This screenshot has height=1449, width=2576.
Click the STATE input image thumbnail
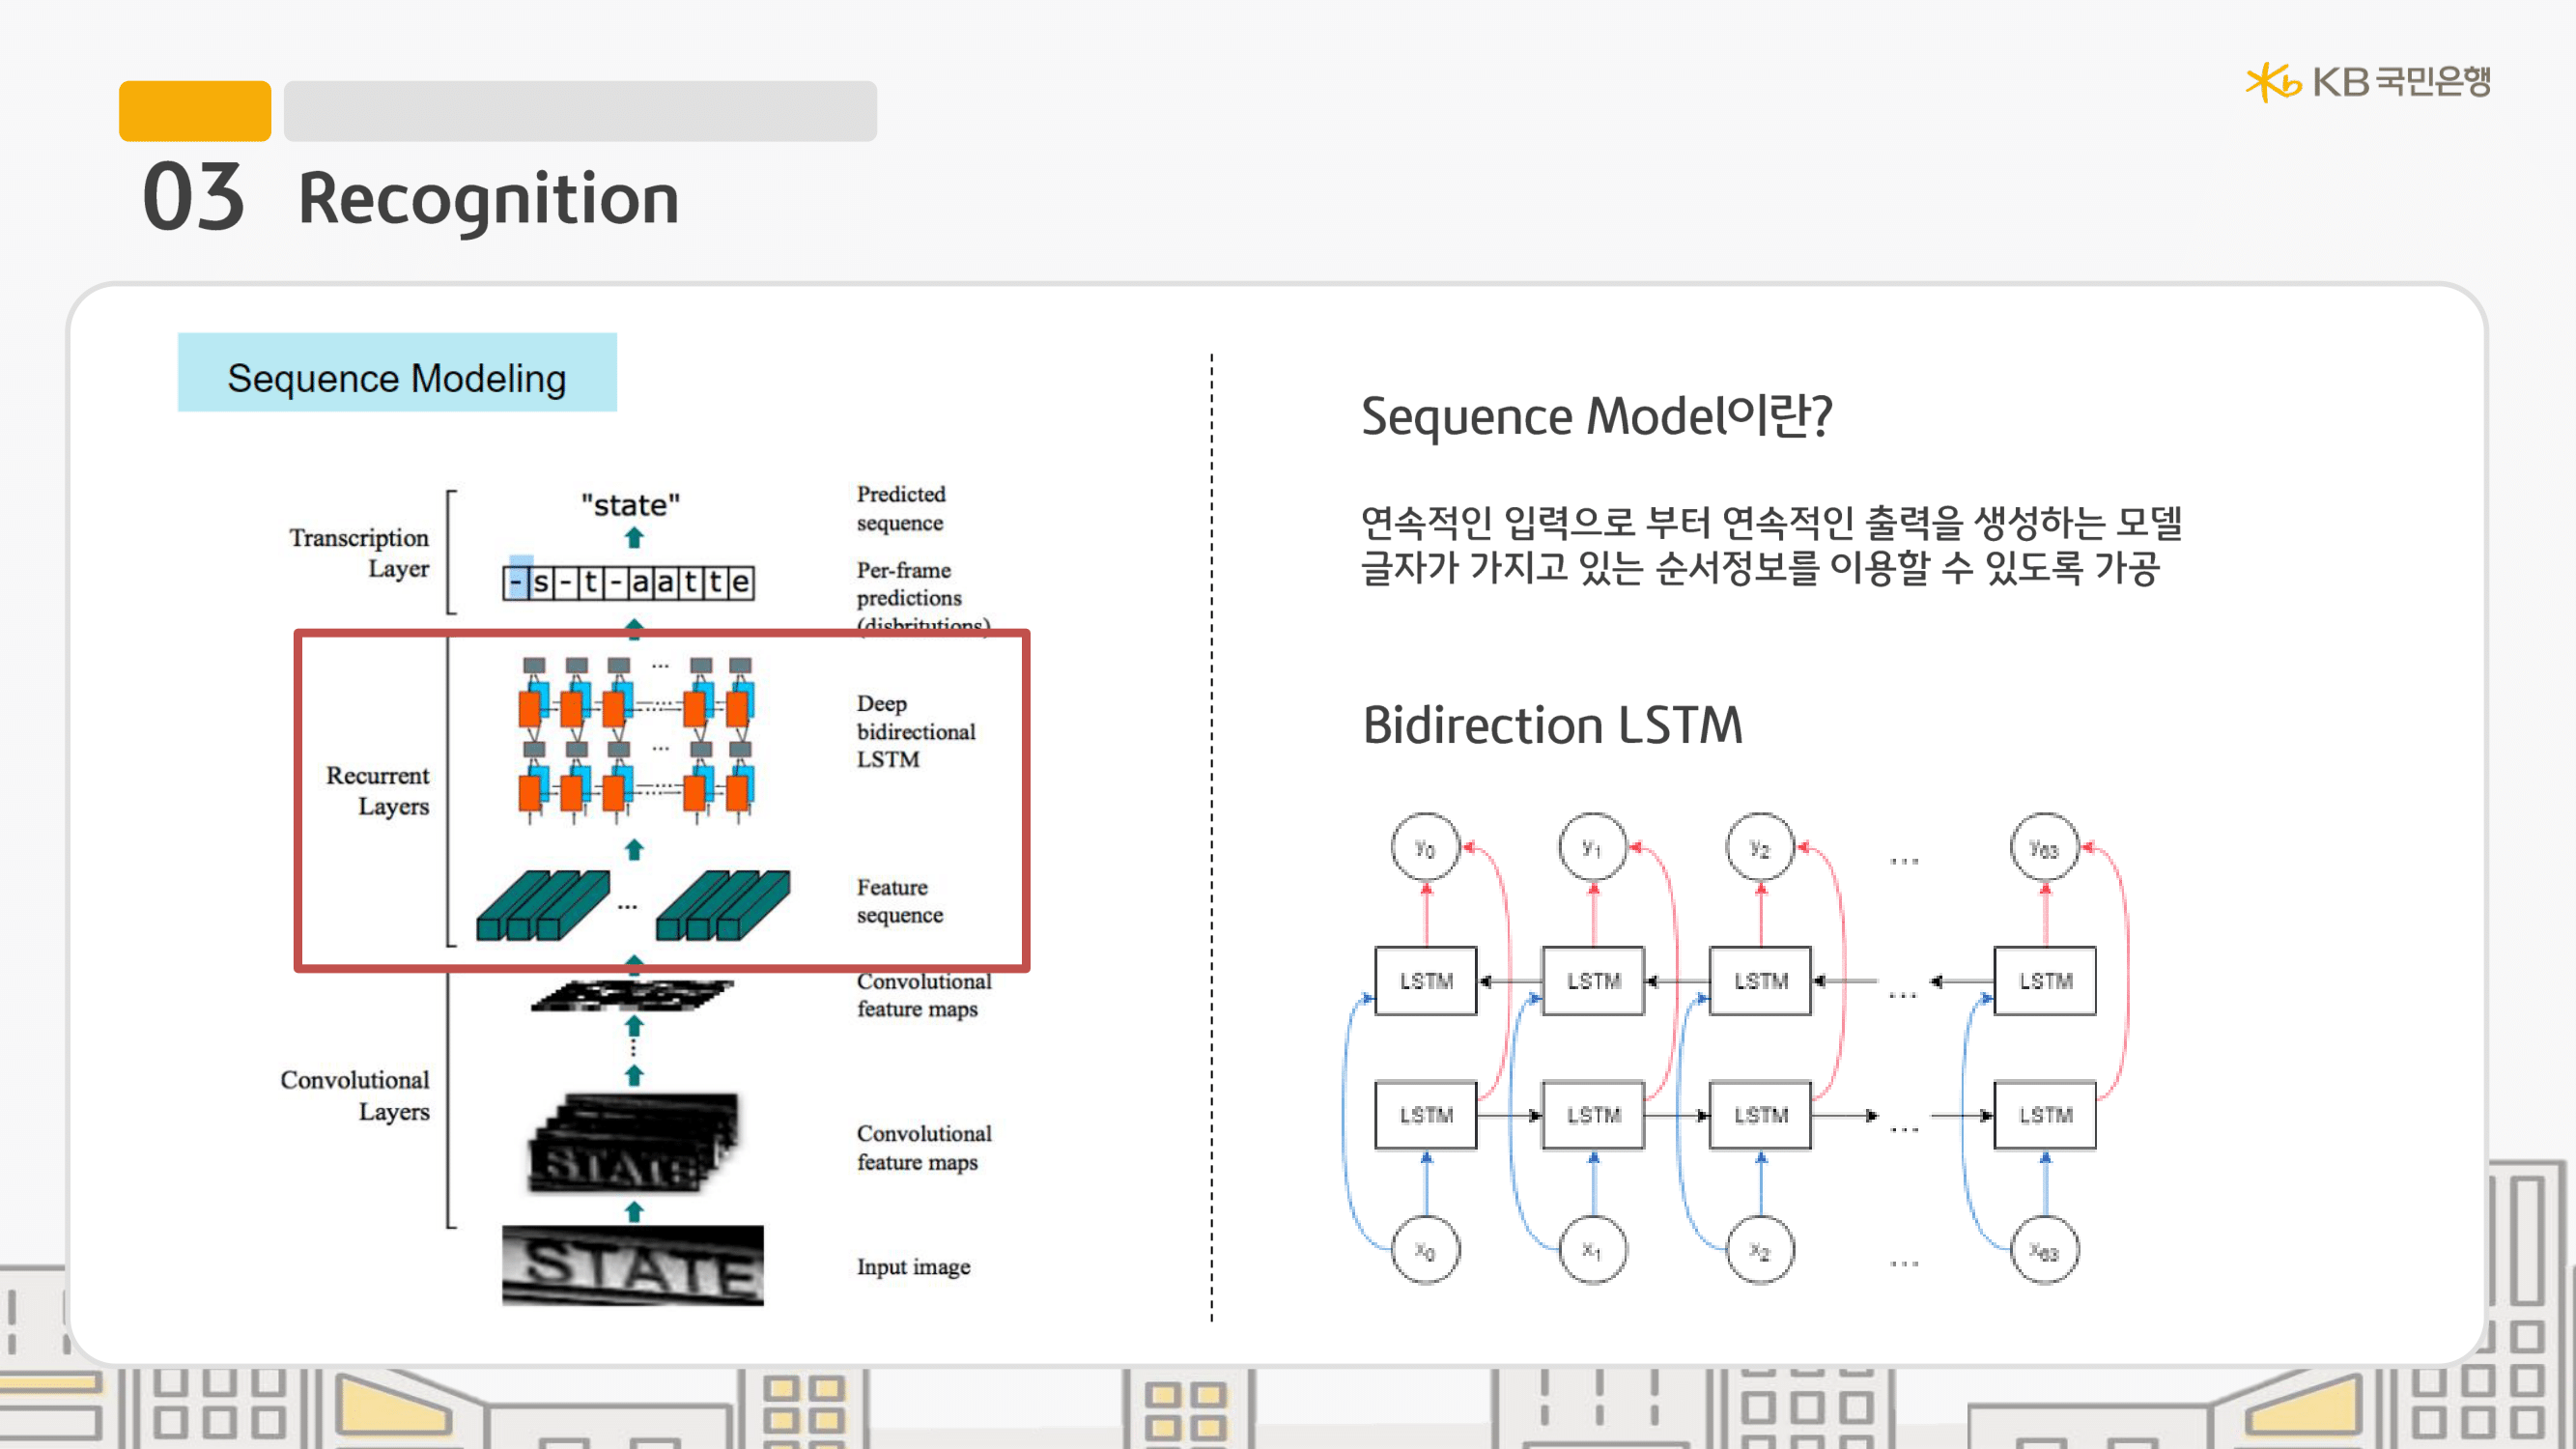[632, 1265]
